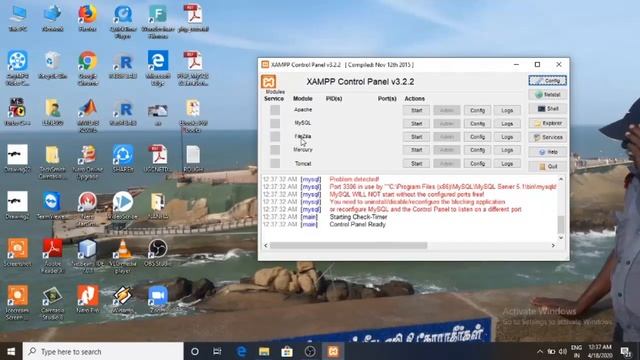Viewport: 640px width, 360px height.
Task: Toggle Mercury service checkbox
Action: 275,150
